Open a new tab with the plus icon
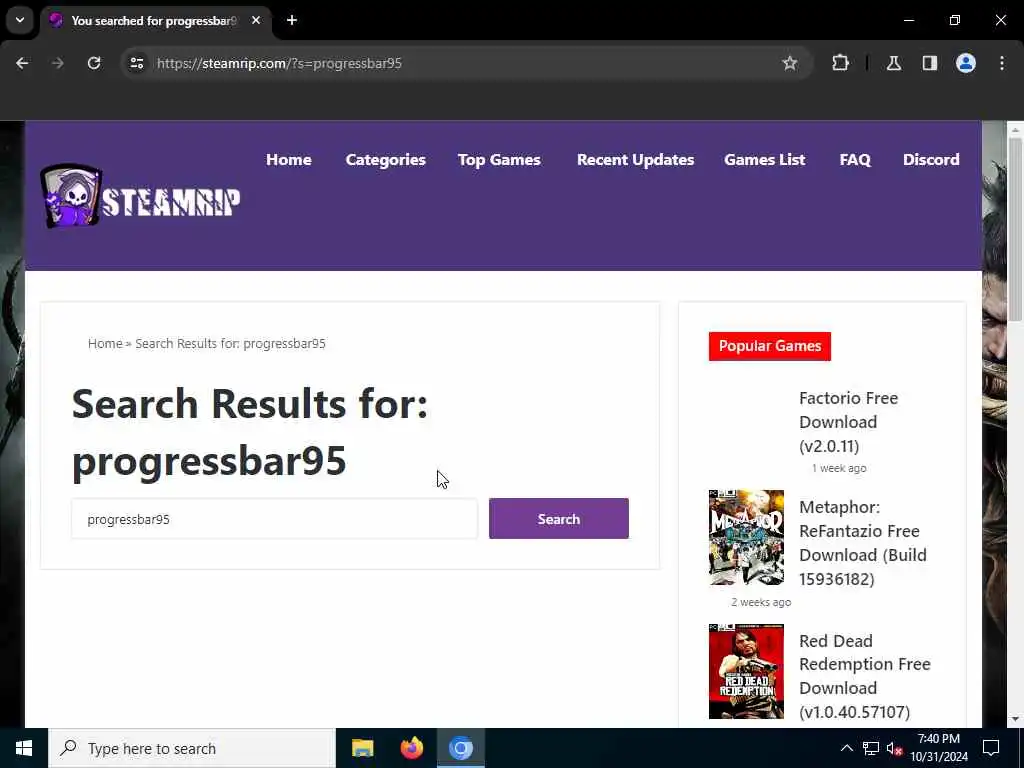The height and width of the screenshot is (768, 1024). click(x=292, y=20)
